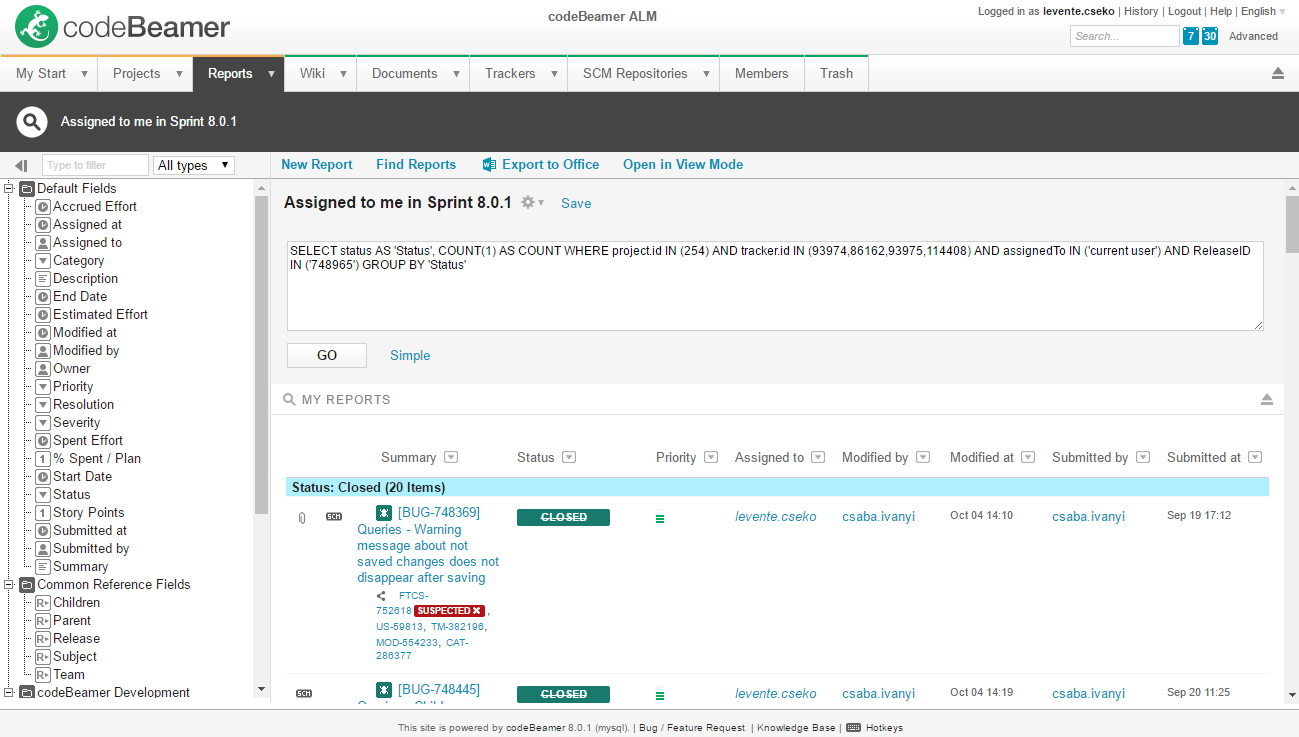
Task: Open the Documents tab
Action: click(404, 74)
